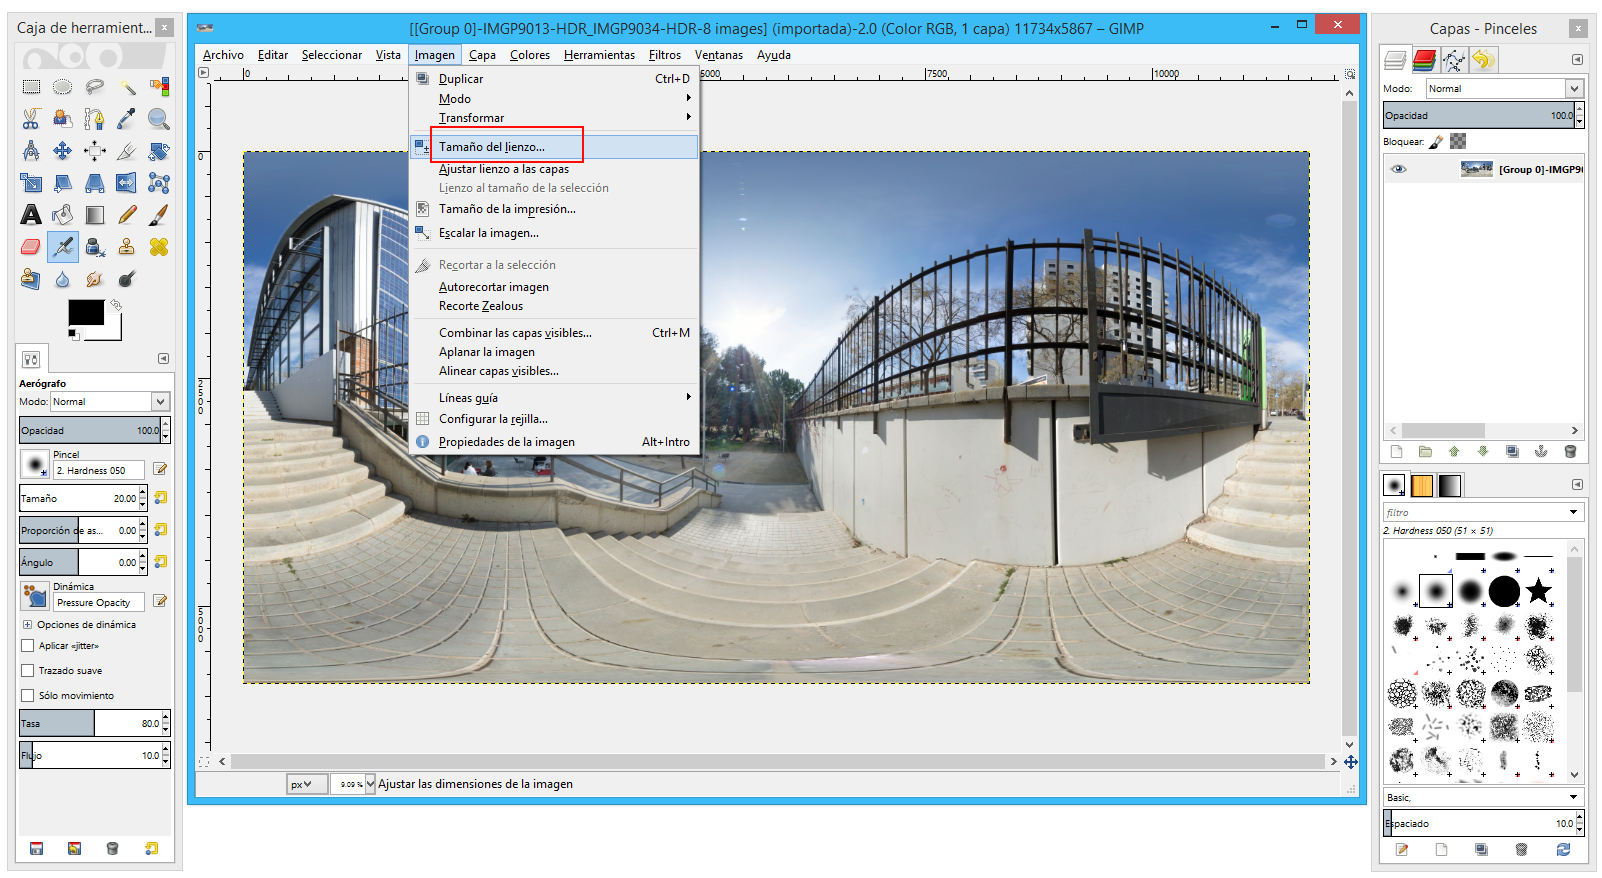Viewport: 1602px width, 878px height.
Task: Open the Filtros menu
Action: pos(664,55)
